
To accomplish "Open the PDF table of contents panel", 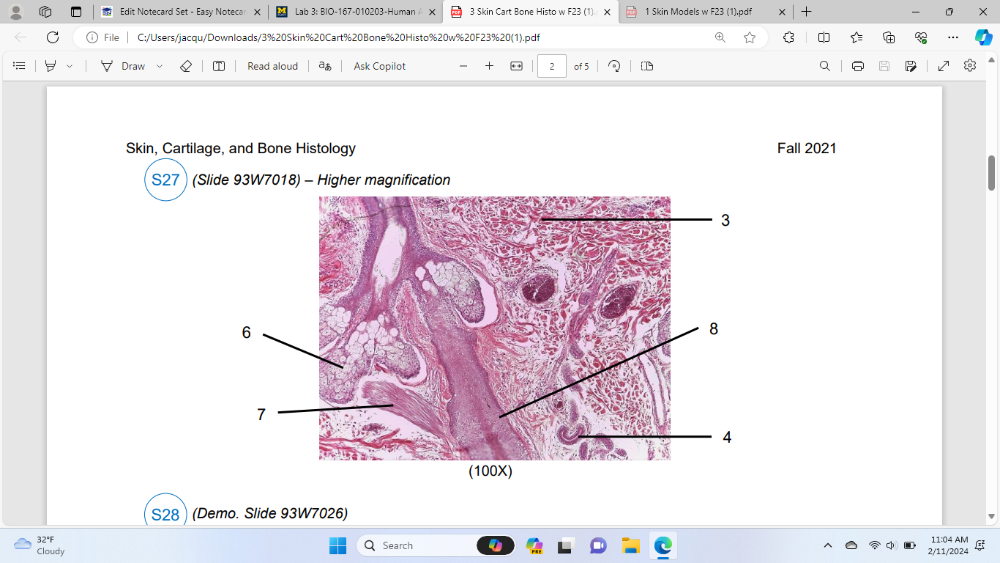I will click(x=19, y=66).
